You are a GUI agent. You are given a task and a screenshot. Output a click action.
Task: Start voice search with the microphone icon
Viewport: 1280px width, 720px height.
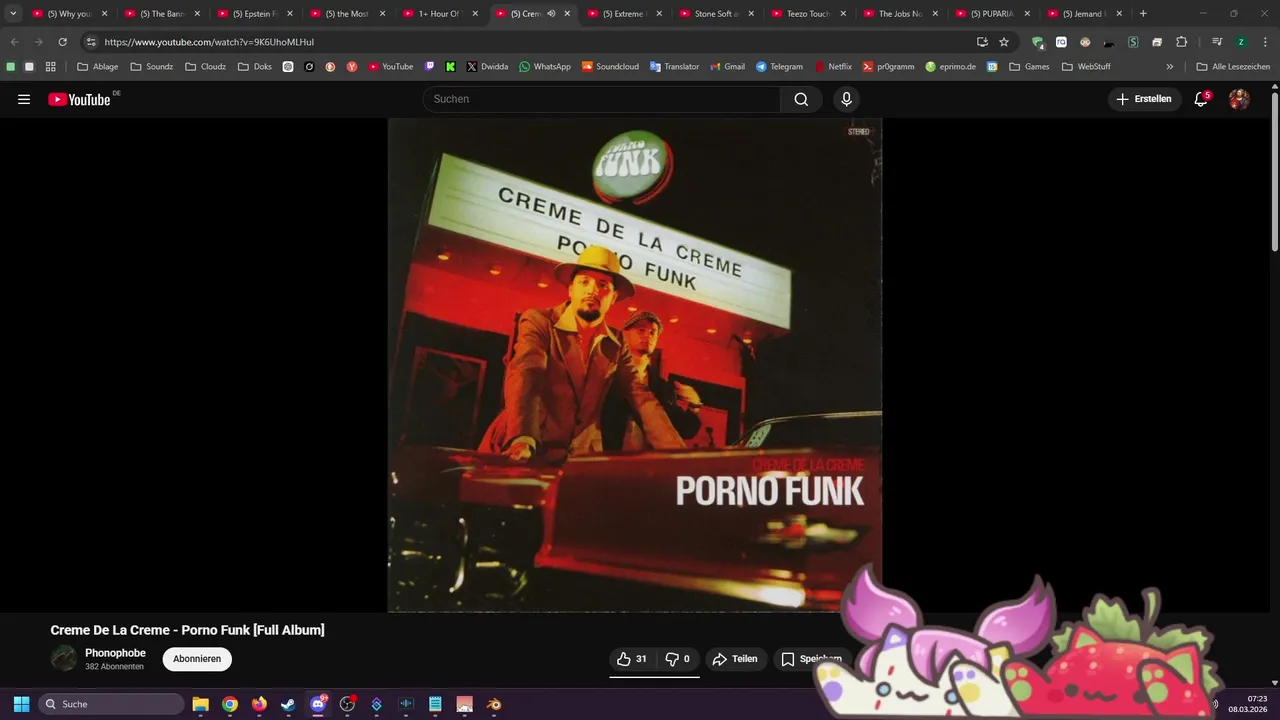(x=846, y=99)
